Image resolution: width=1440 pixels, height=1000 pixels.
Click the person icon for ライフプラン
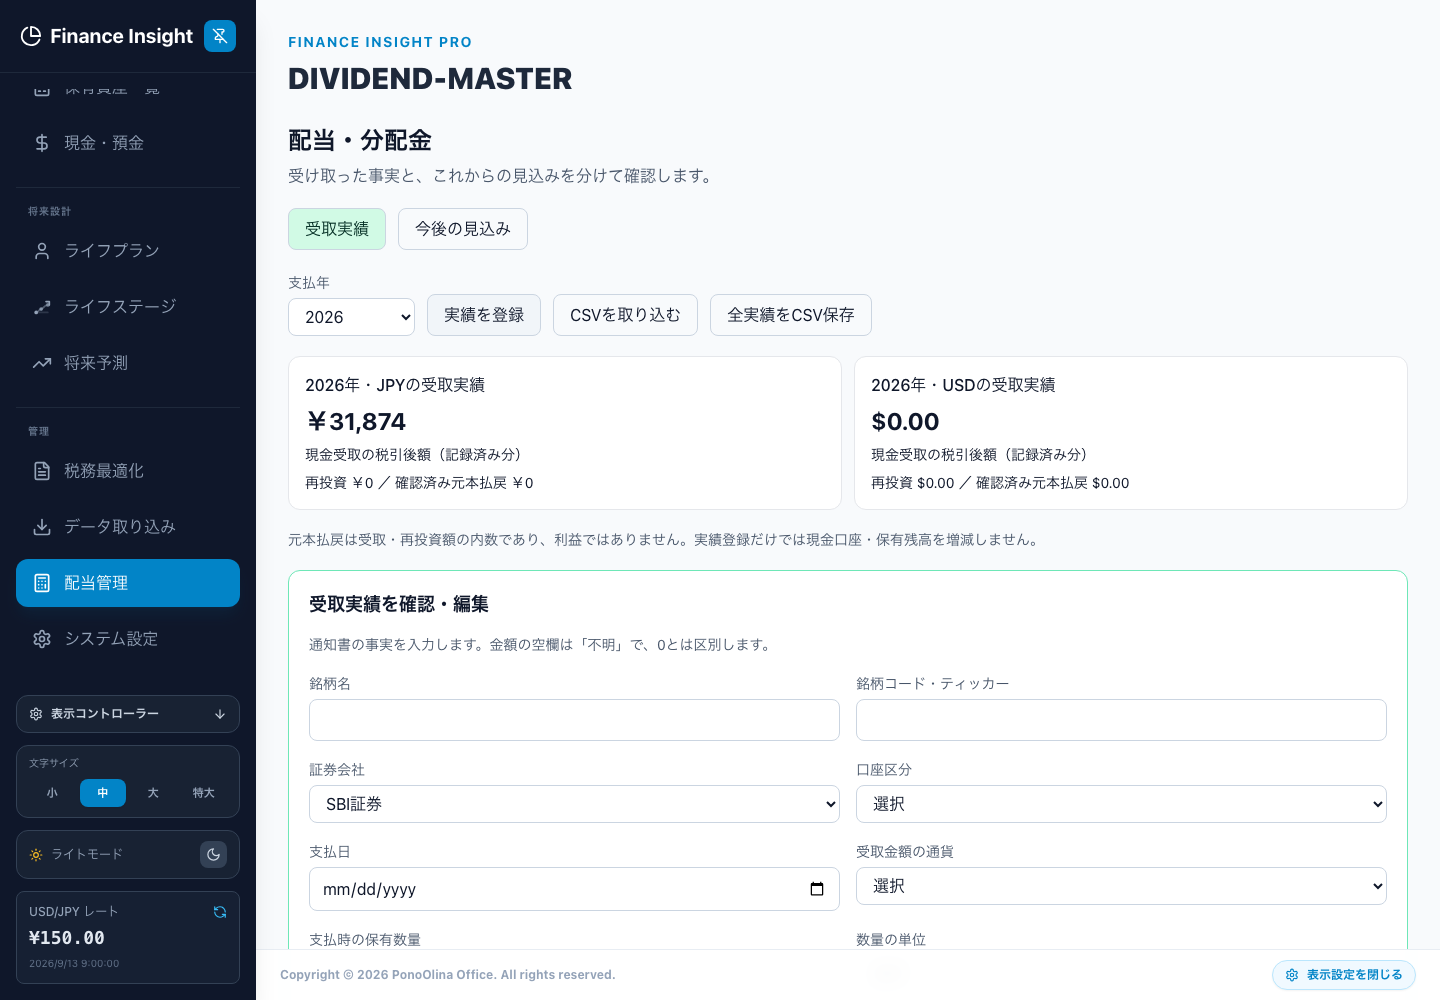coord(42,251)
